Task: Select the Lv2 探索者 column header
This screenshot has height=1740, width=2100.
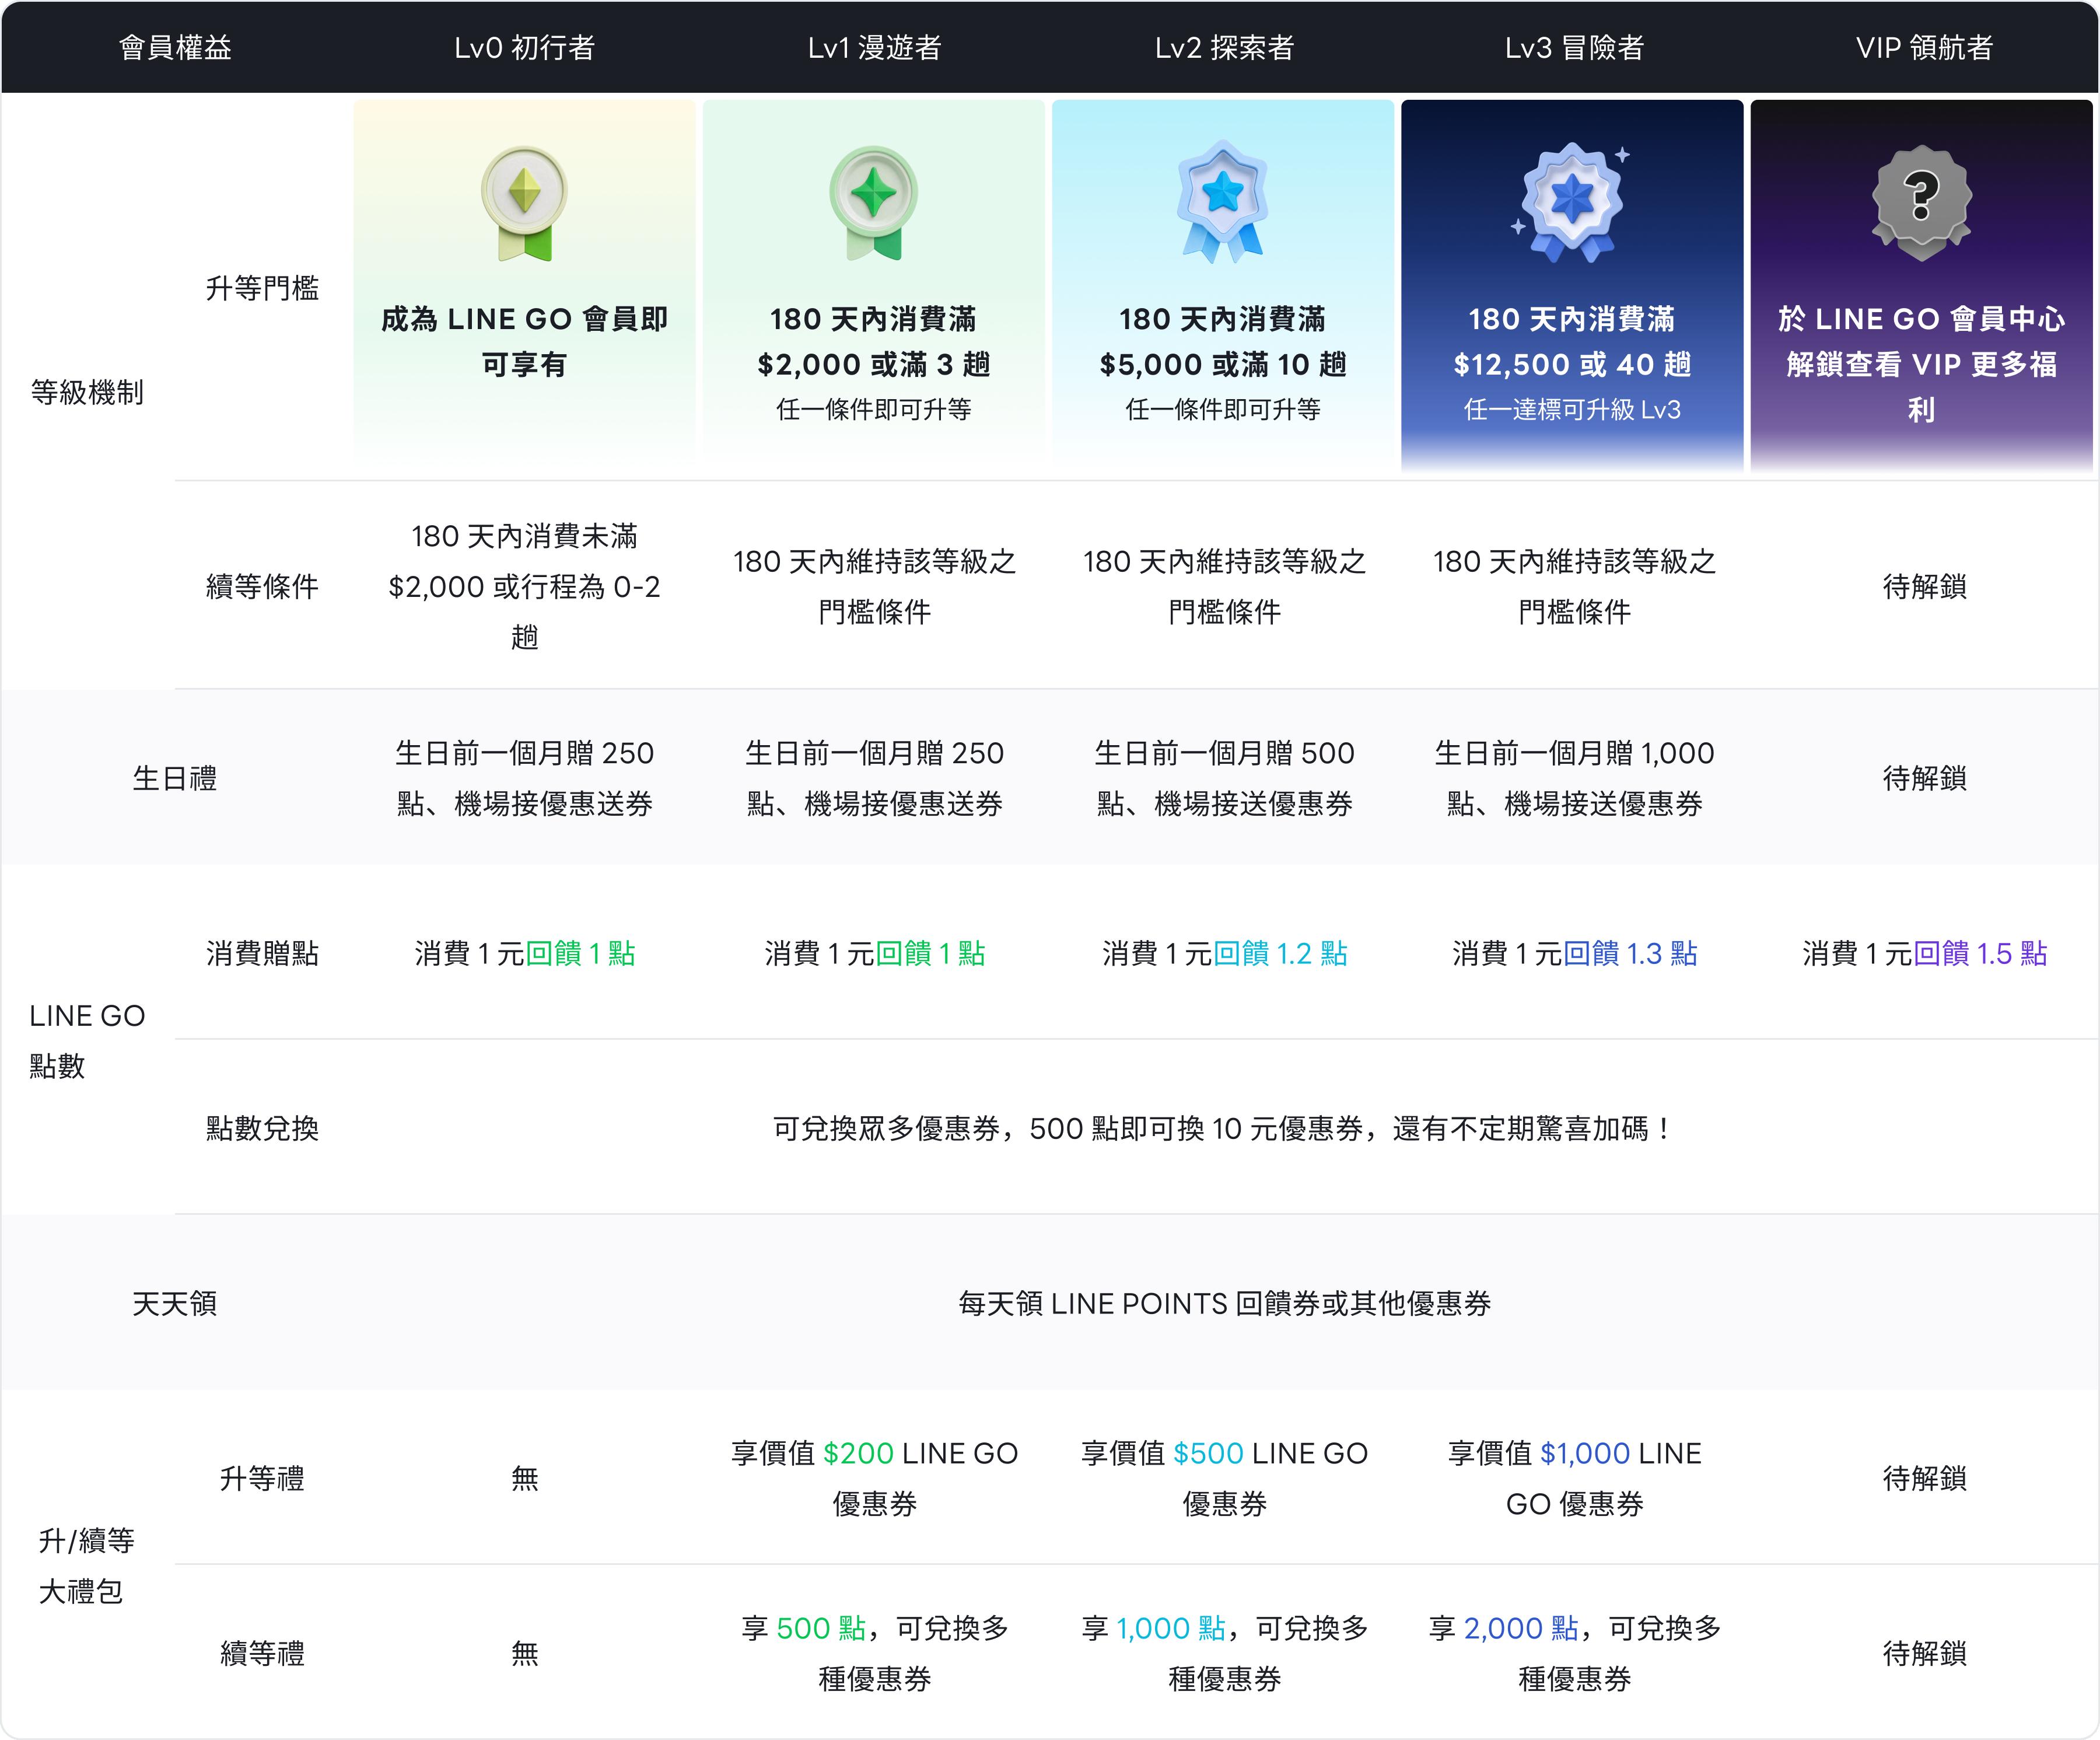Action: point(1224,47)
